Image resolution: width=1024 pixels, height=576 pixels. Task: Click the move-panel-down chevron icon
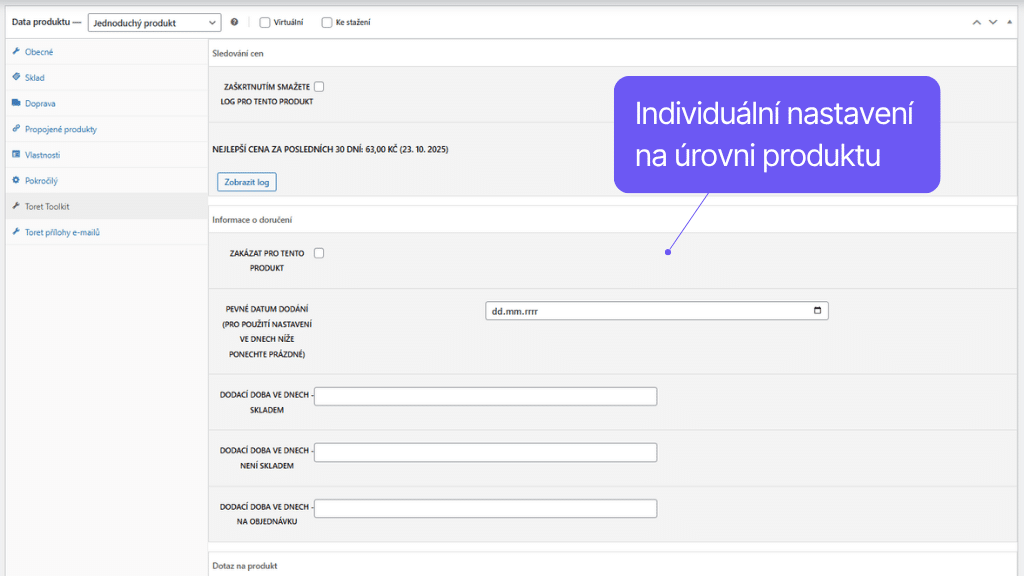pyautogui.click(x=993, y=22)
